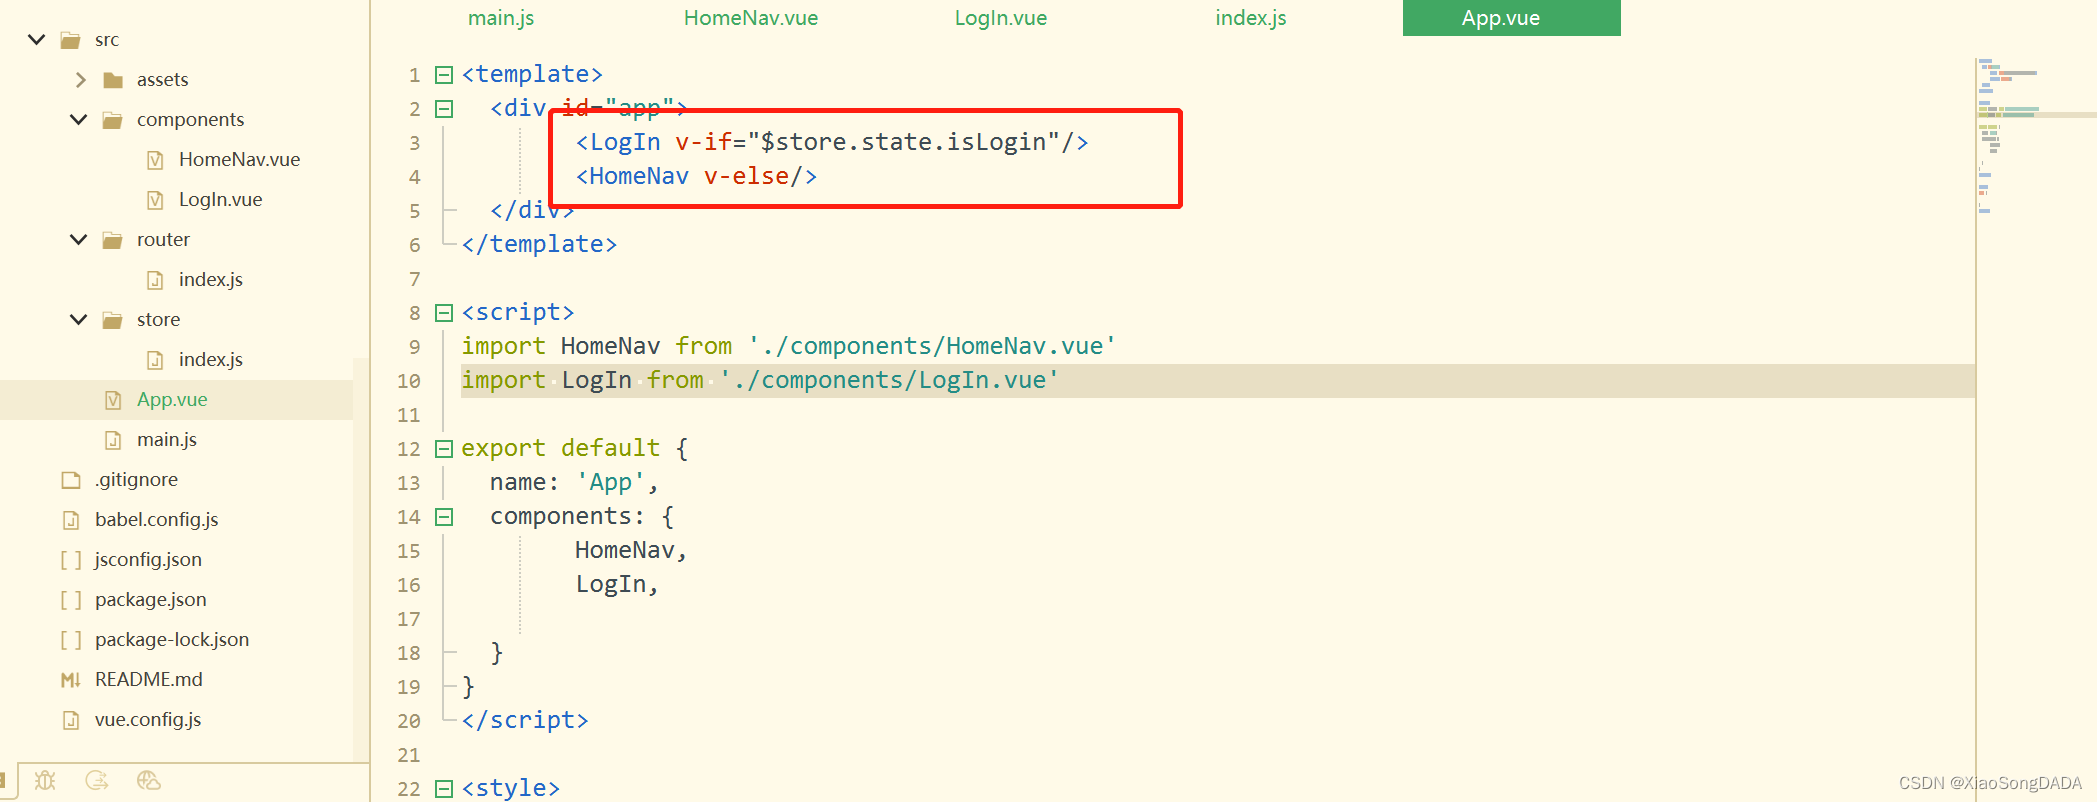The width and height of the screenshot is (2097, 802).
Task: Click the JS file icon beside main.js
Action: (x=113, y=440)
